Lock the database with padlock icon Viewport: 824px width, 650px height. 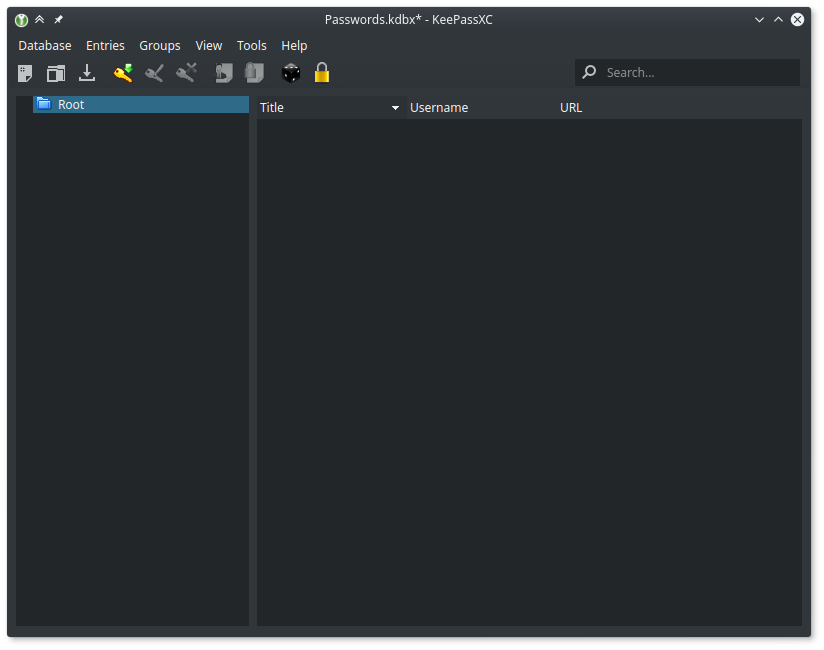(322, 73)
